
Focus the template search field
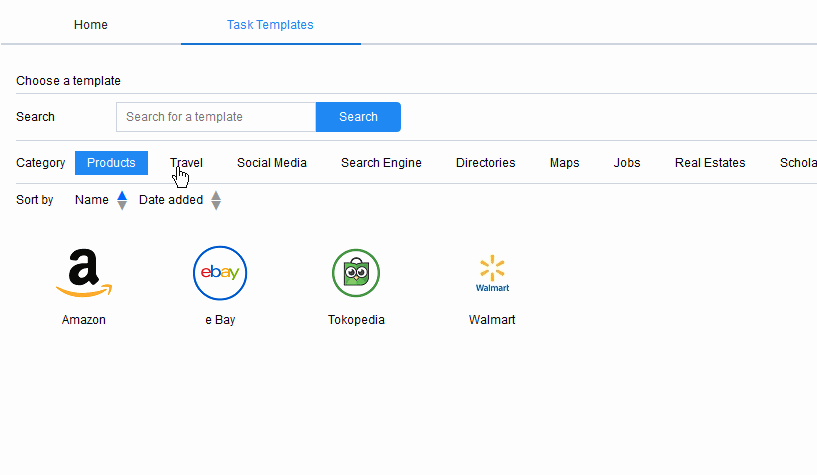(216, 117)
